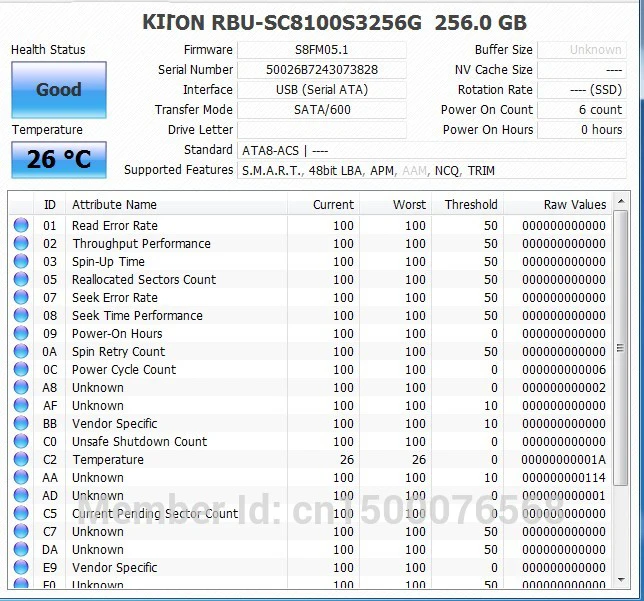Click the status orb in row AD
This screenshot has width=644, height=601.
(x=21, y=495)
